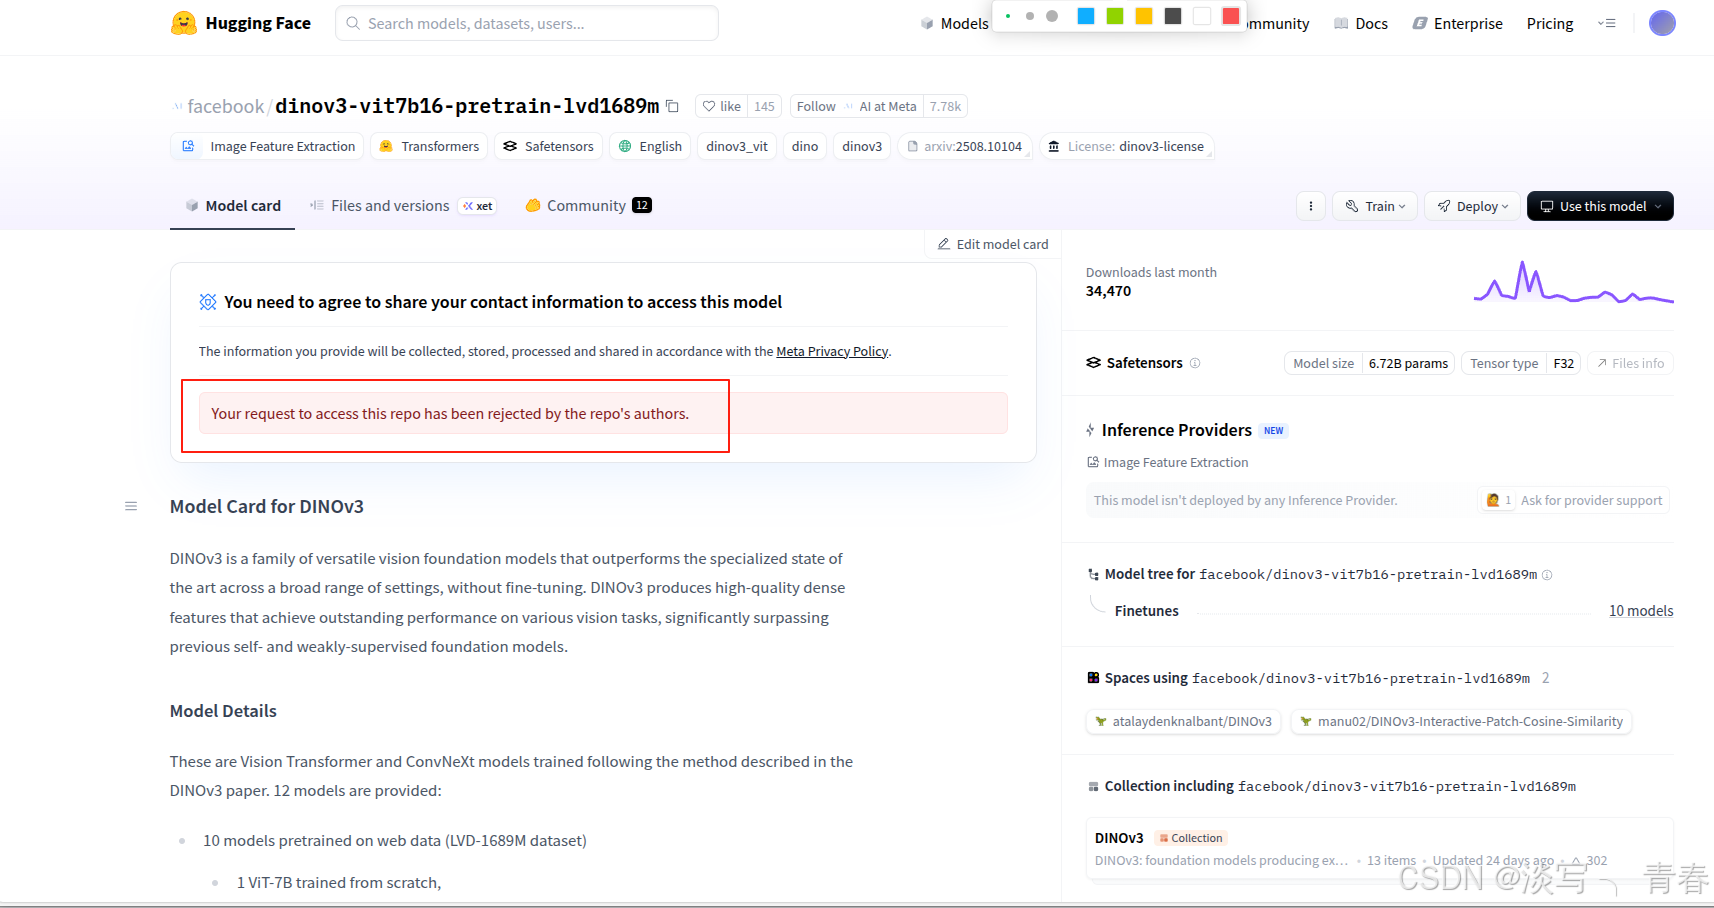Open the Models page from the top navigation
This screenshot has height=908, width=1714.
(955, 23)
